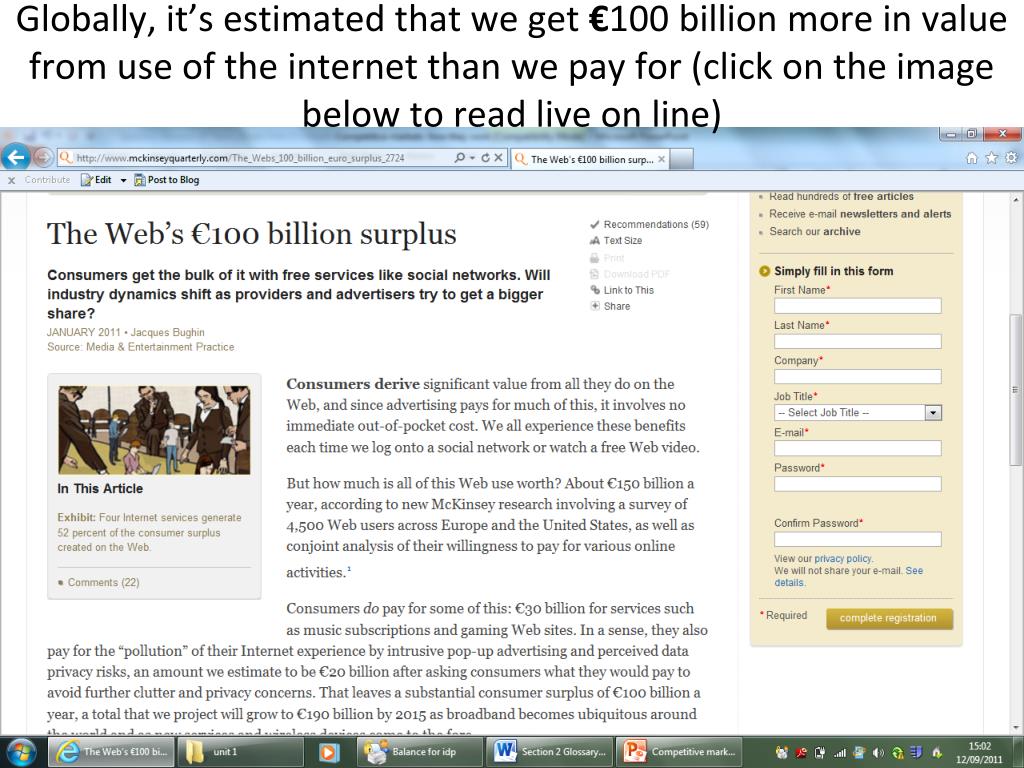Image resolution: width=1024 pixels, height=768 pixels.
Task: Click the Edit pencil icon
Action: [86, 180]
